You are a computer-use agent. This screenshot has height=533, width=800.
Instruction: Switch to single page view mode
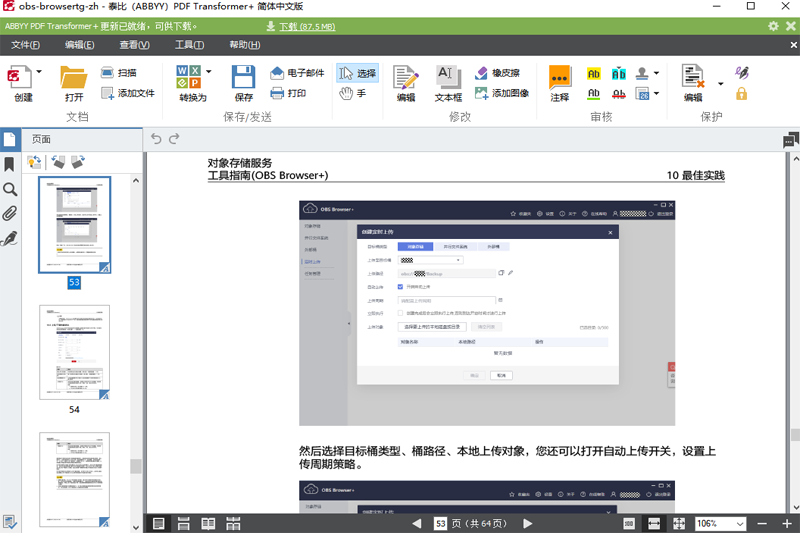pyautogui.click(x=159, y=523)
